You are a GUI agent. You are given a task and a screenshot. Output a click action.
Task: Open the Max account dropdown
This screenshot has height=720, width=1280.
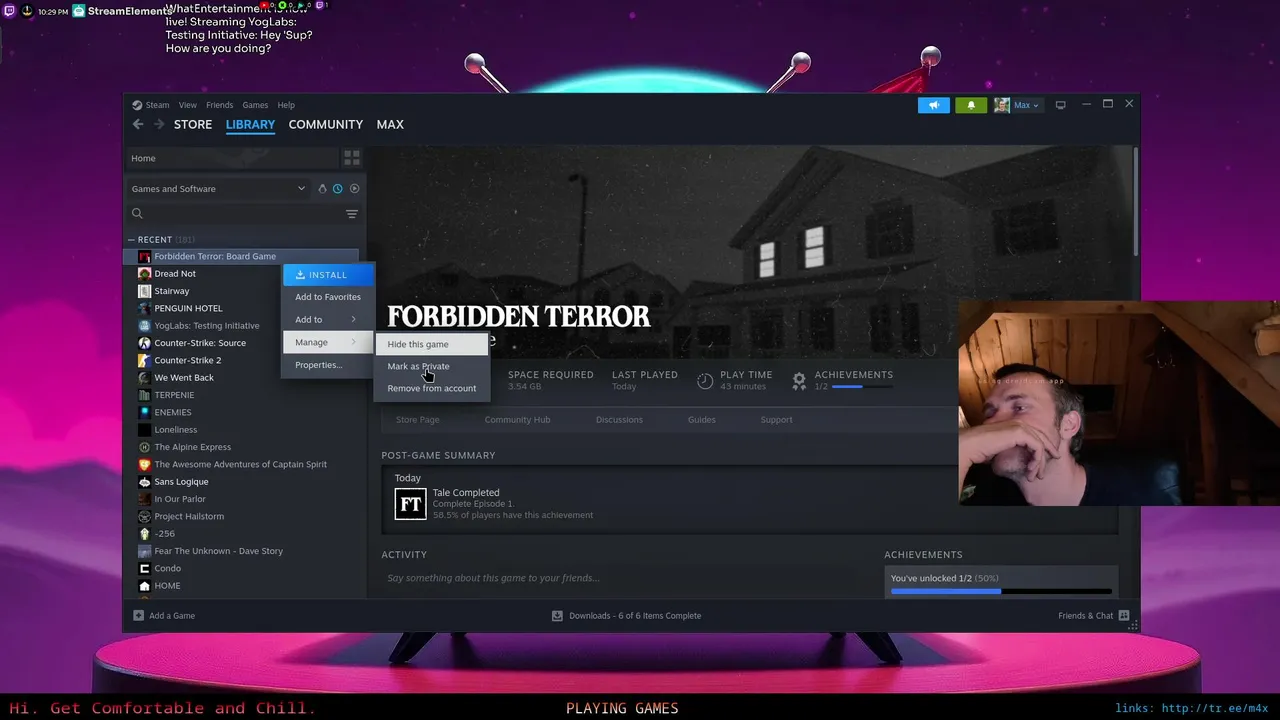[x=1027, y=105]
